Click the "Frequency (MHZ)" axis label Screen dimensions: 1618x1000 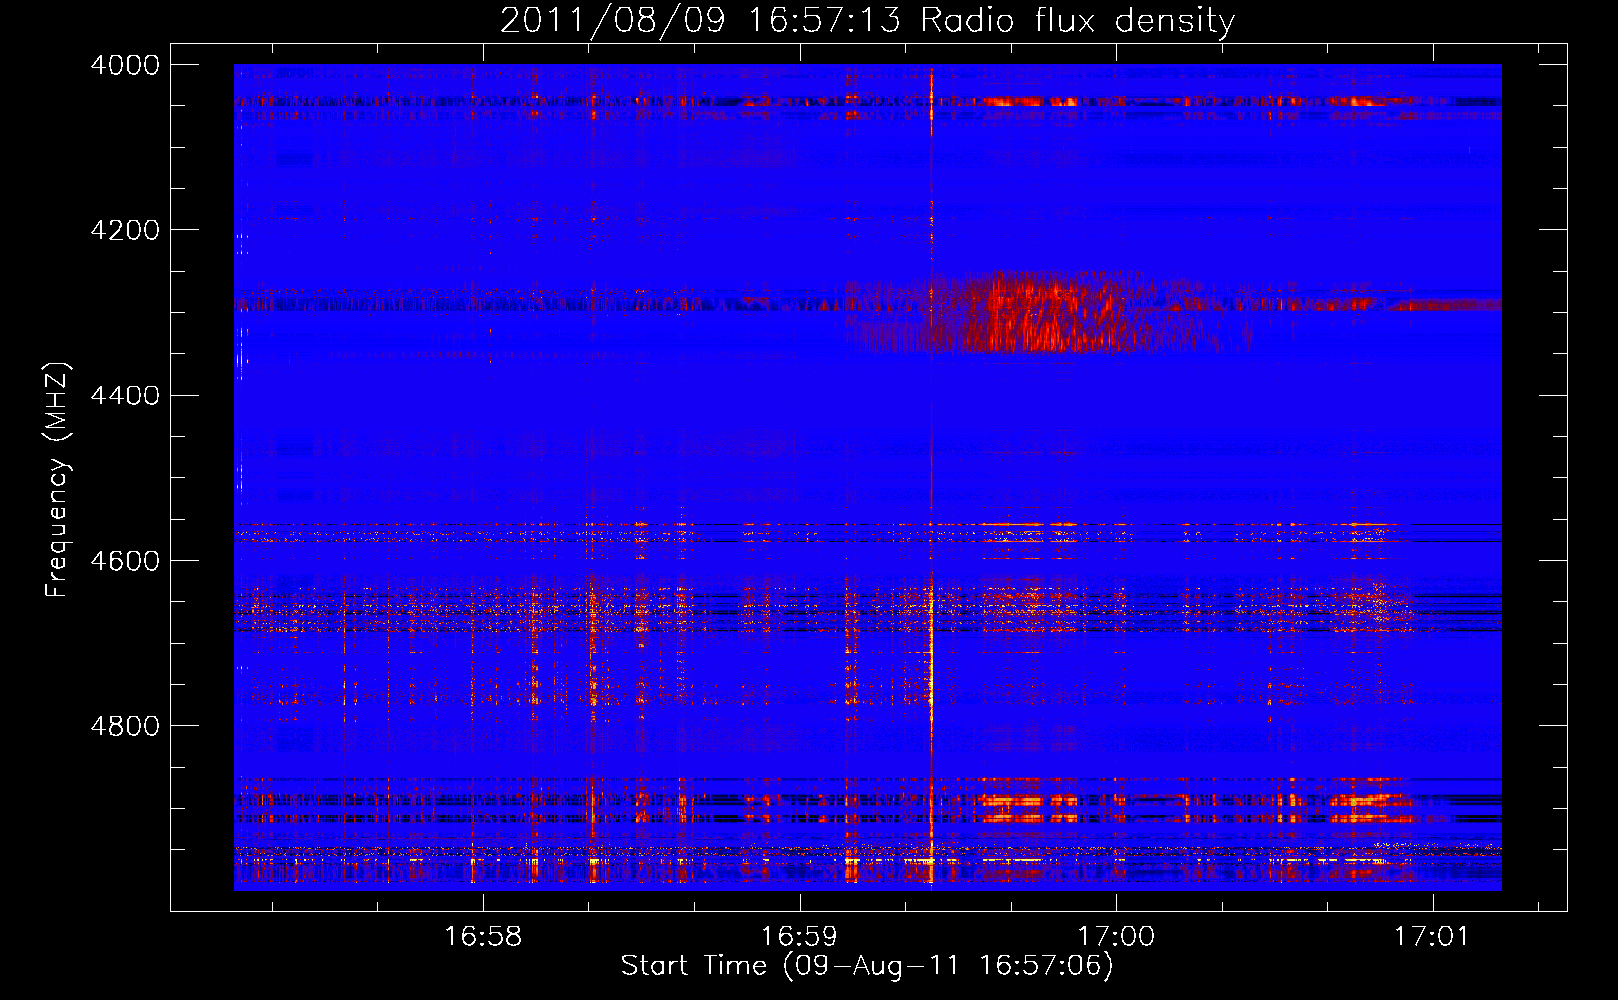point(57,480)
